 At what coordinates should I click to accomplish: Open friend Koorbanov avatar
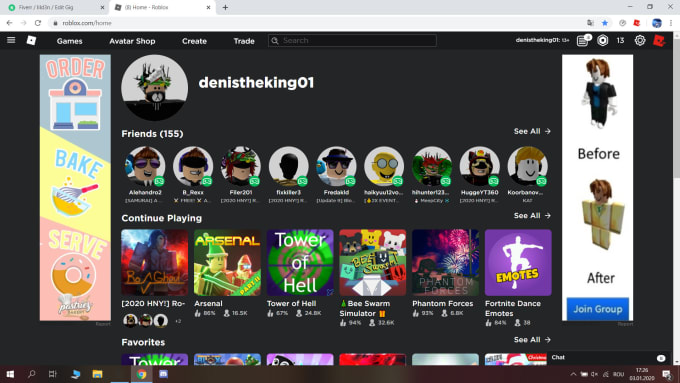pos(527,166)
